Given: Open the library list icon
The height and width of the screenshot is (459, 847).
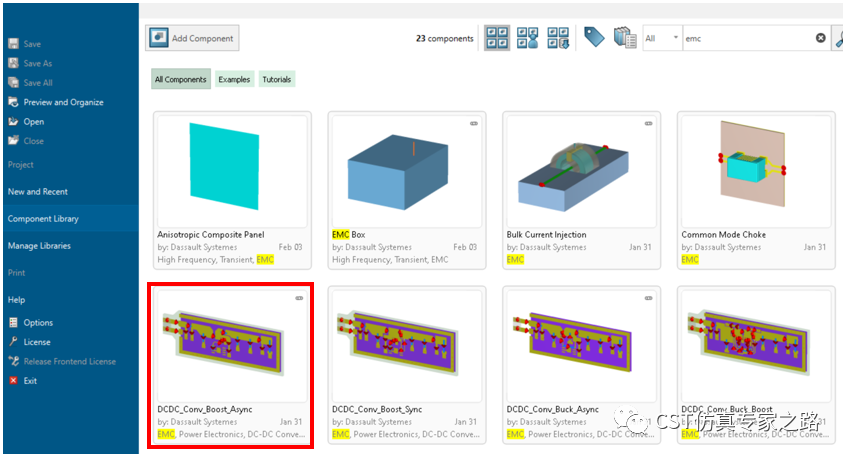Looking at the screenshot, I should [x=625, y=38].
